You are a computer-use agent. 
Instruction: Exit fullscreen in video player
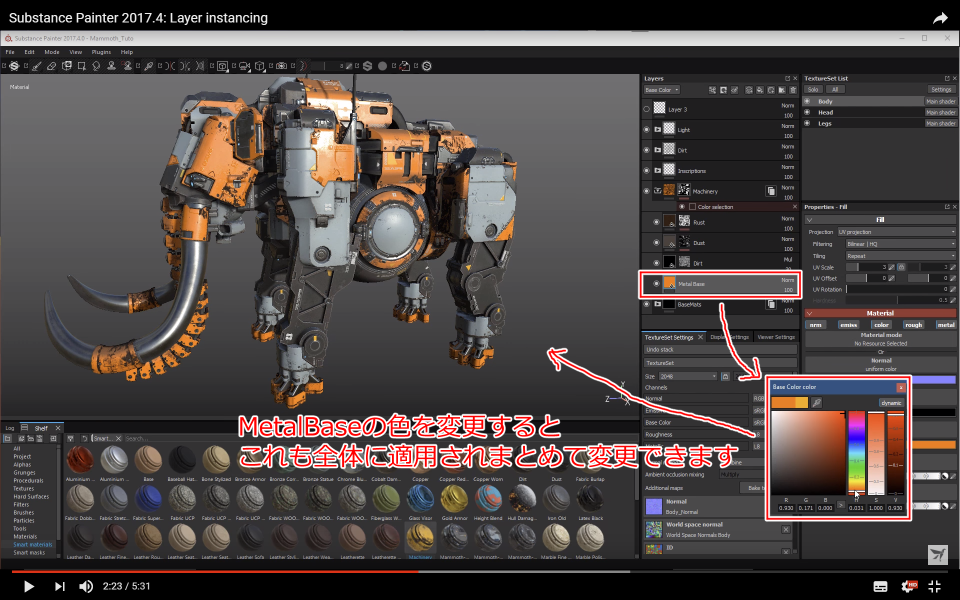[x=934, y=586]
